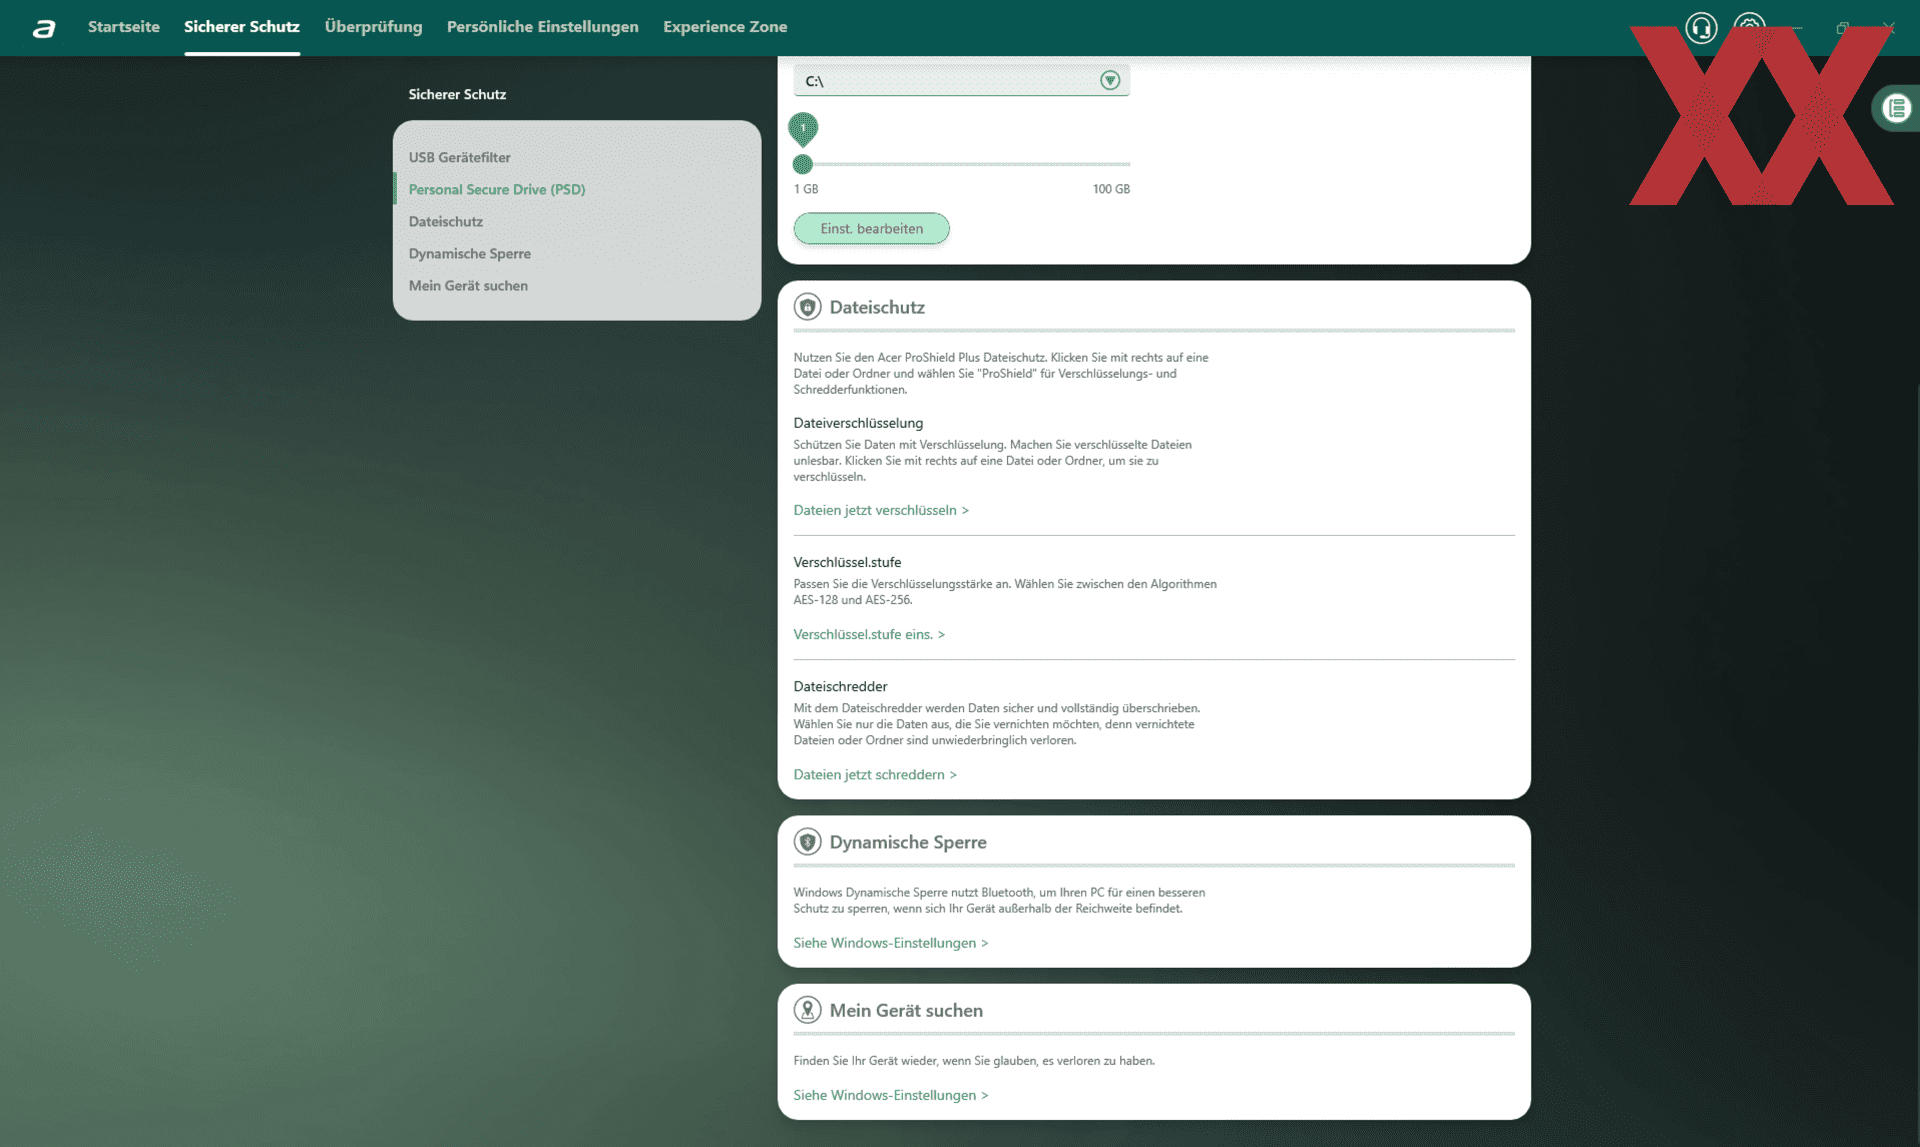Click the Dateischutz shield icon
This screenshot has width=1920, height=1147.
coord(807,307)
